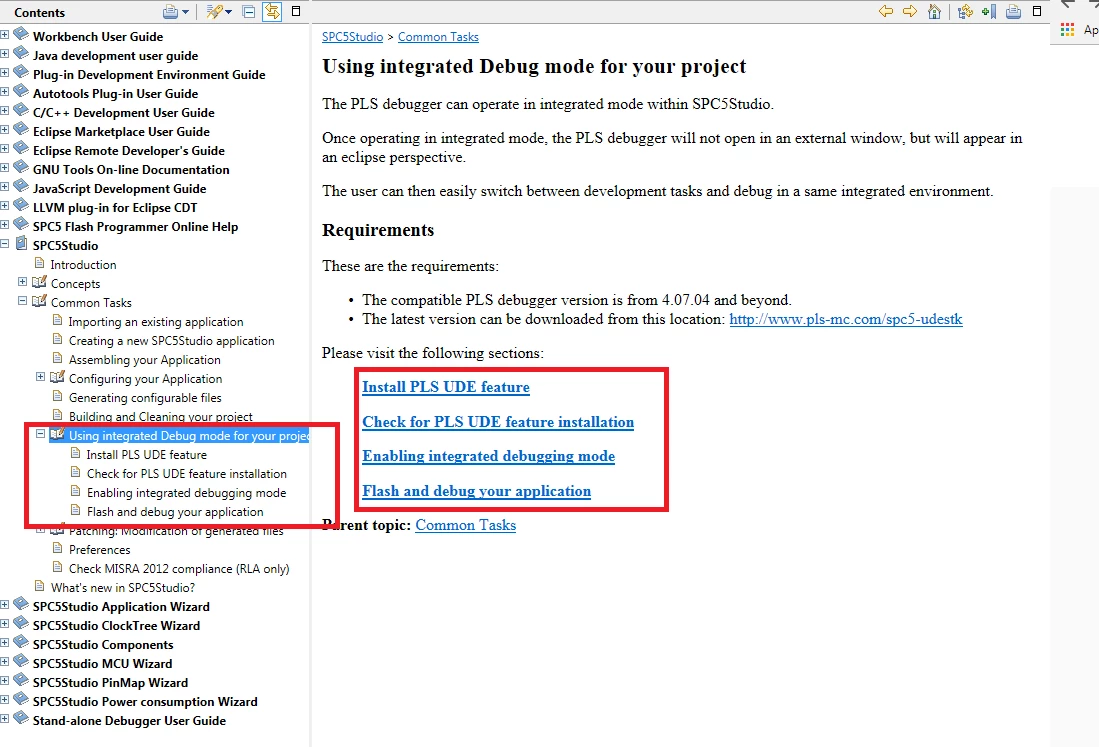The image size is (1099, 747).
Task: Select Creating a new SPC5Studio application topic
Action: (x=171, y=341)
